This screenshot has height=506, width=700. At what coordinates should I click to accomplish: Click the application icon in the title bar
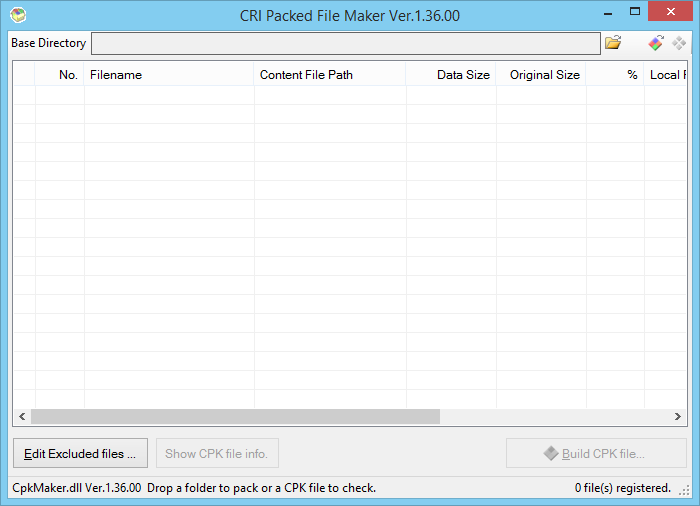(x=18, y=15)
